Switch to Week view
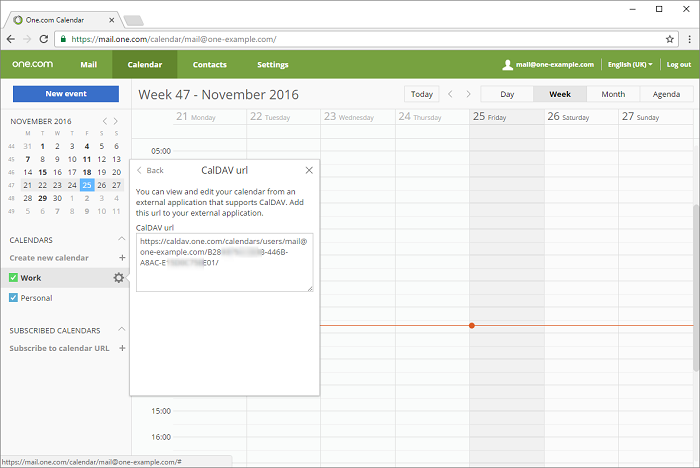 [x=560, y=94]
